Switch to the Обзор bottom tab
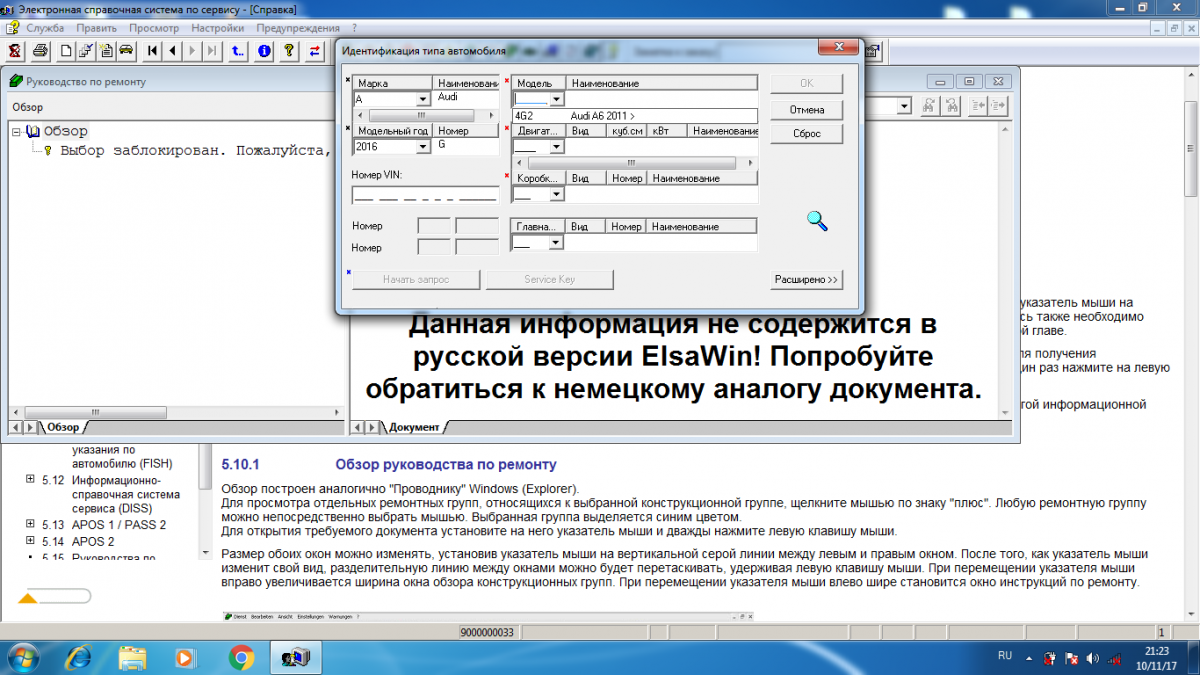The image size is (1200, 675). (x=63, y=428)
